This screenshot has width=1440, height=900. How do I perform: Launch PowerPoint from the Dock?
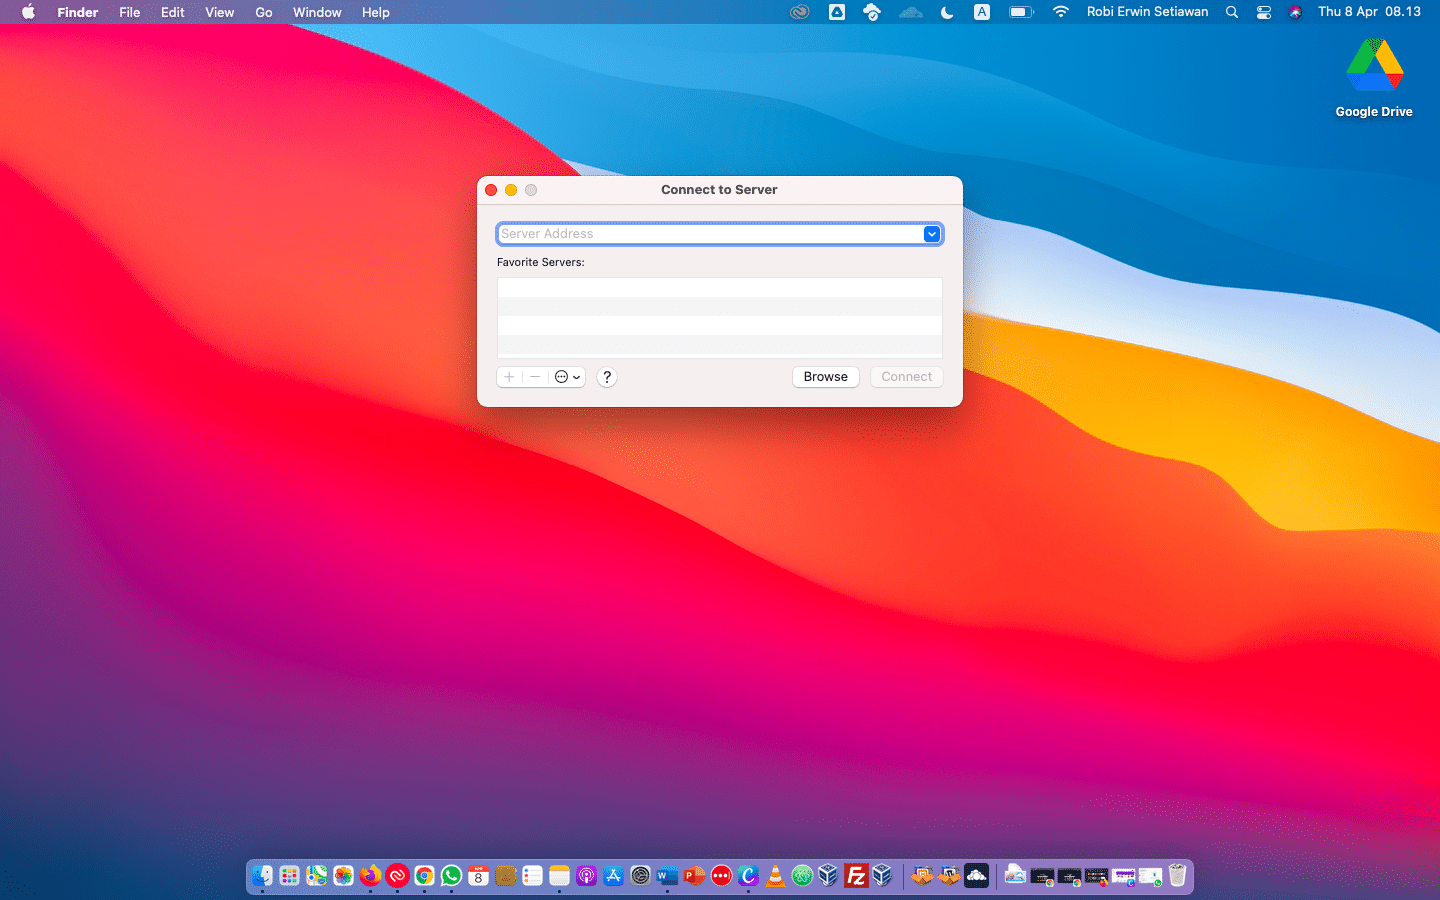[694, 876]
